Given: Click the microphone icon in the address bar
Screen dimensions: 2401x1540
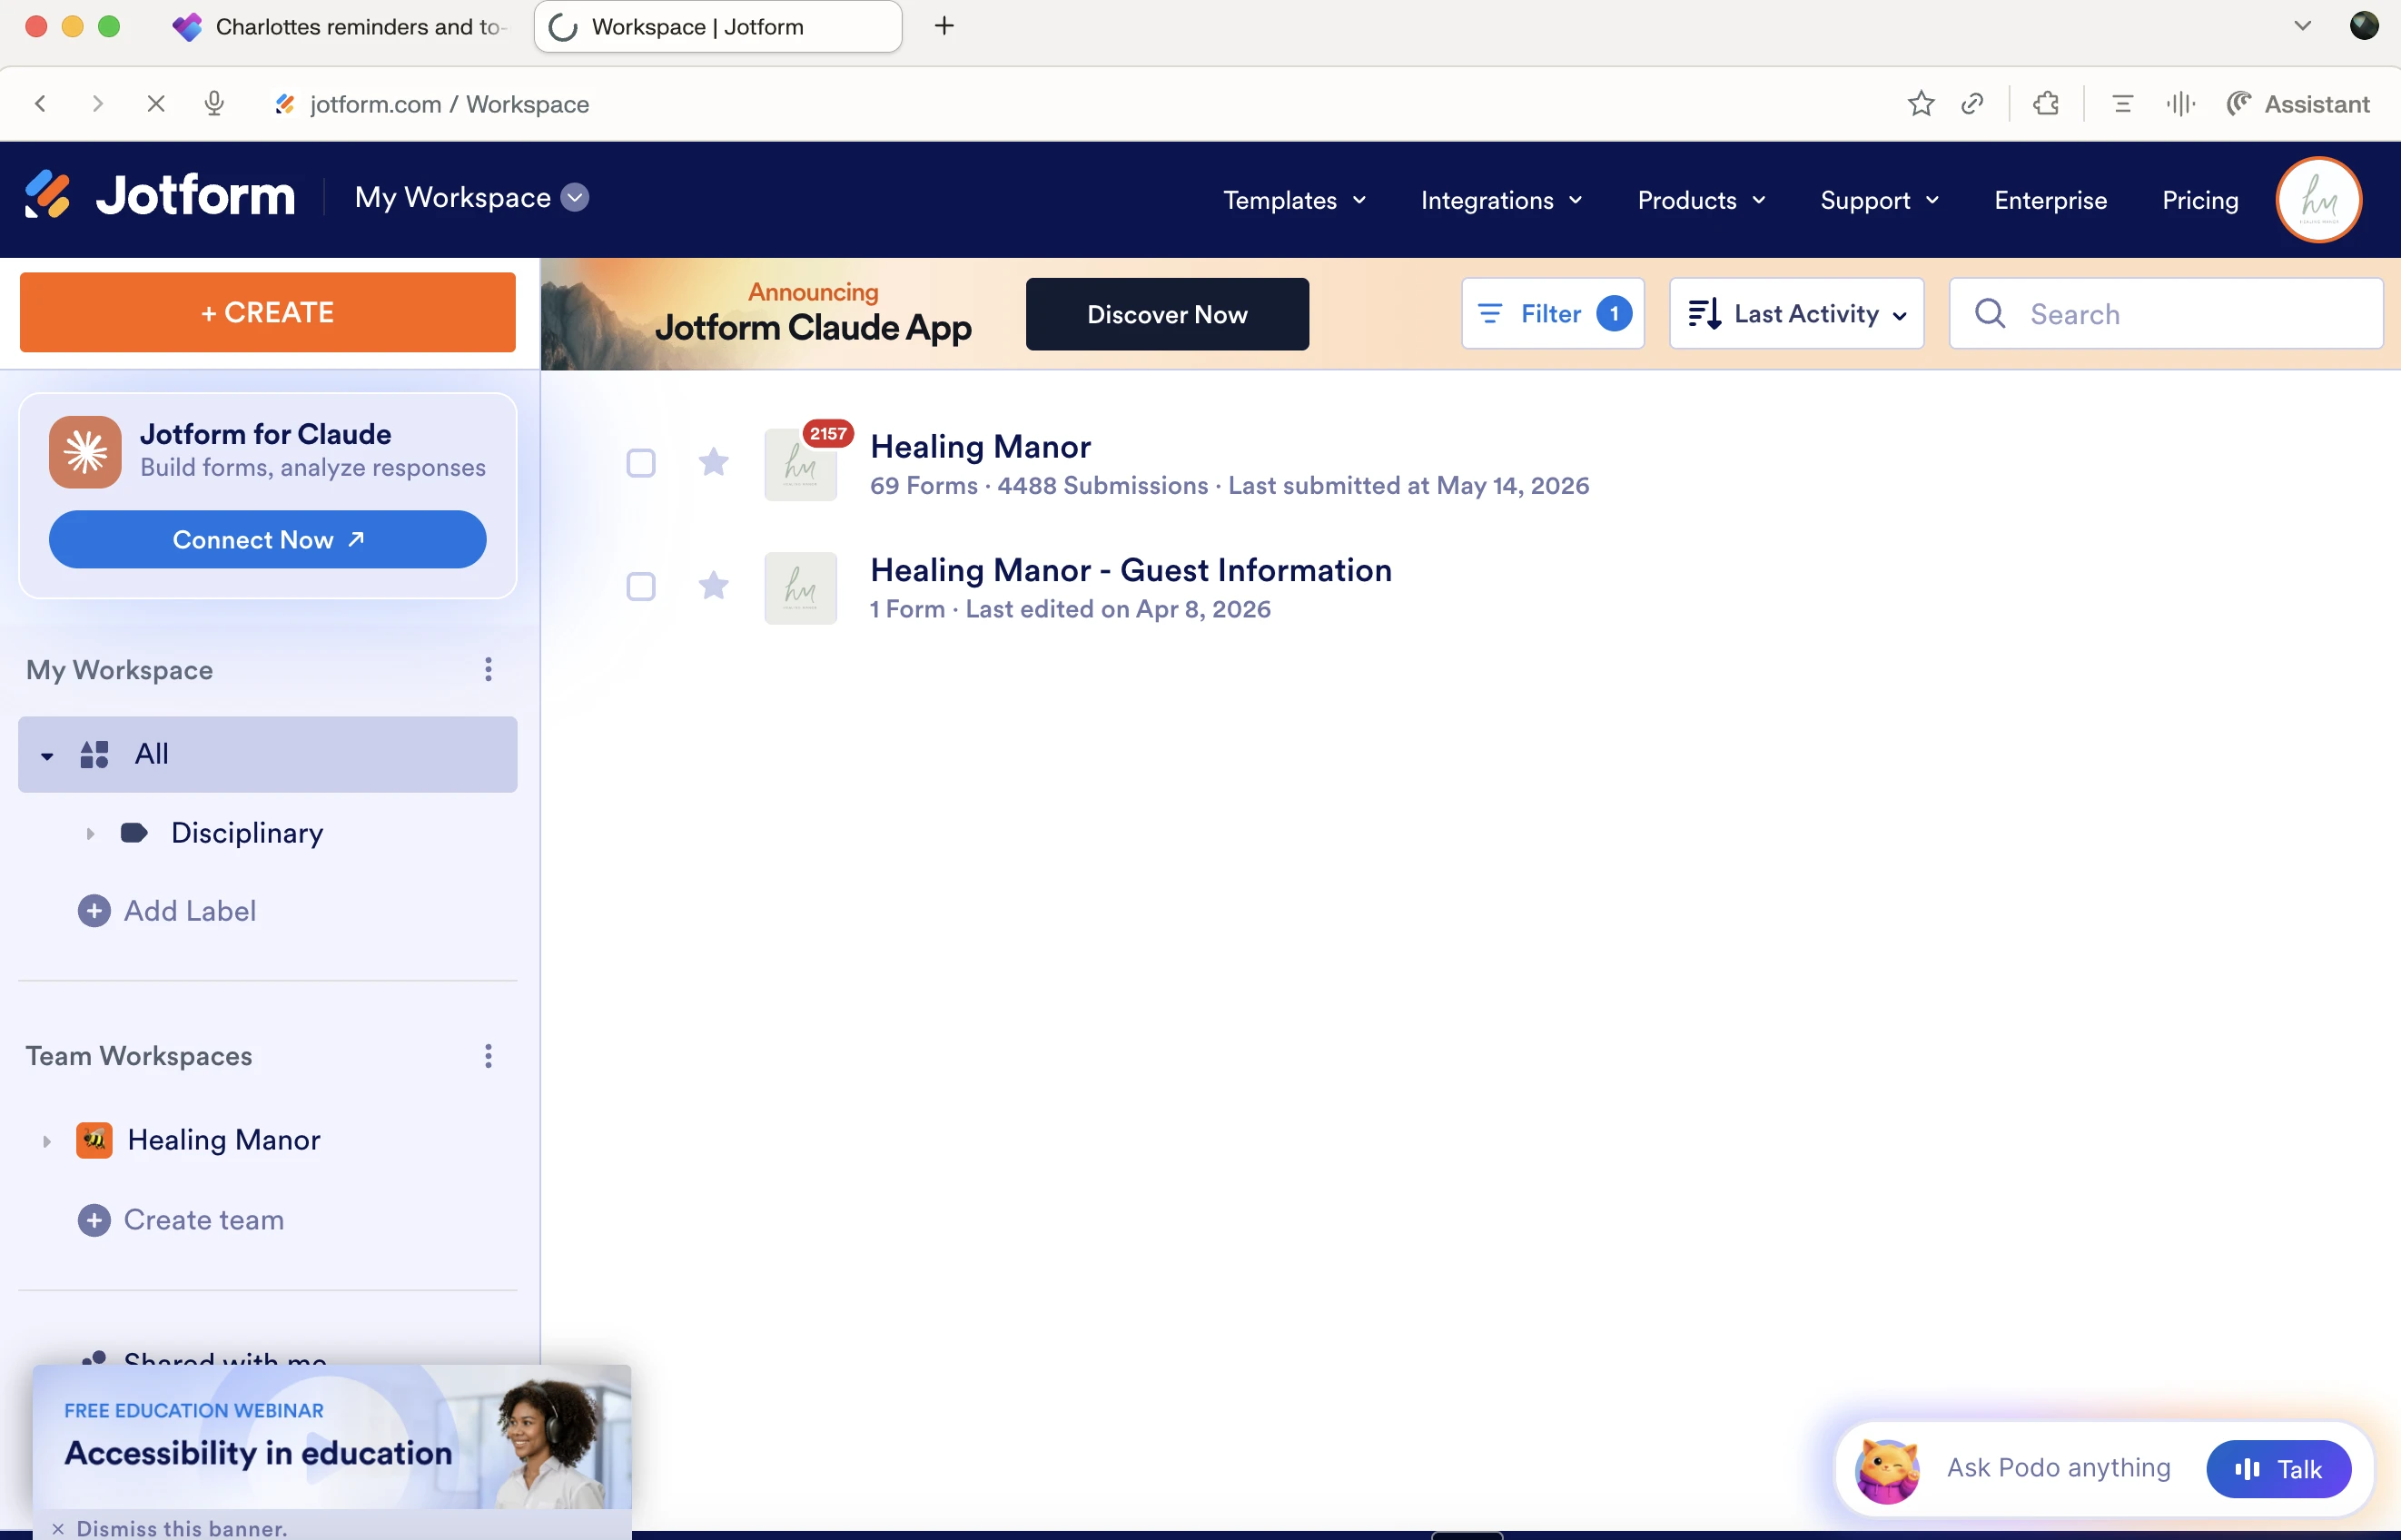Looking at the screenshot, I should [x=214, y=103].
